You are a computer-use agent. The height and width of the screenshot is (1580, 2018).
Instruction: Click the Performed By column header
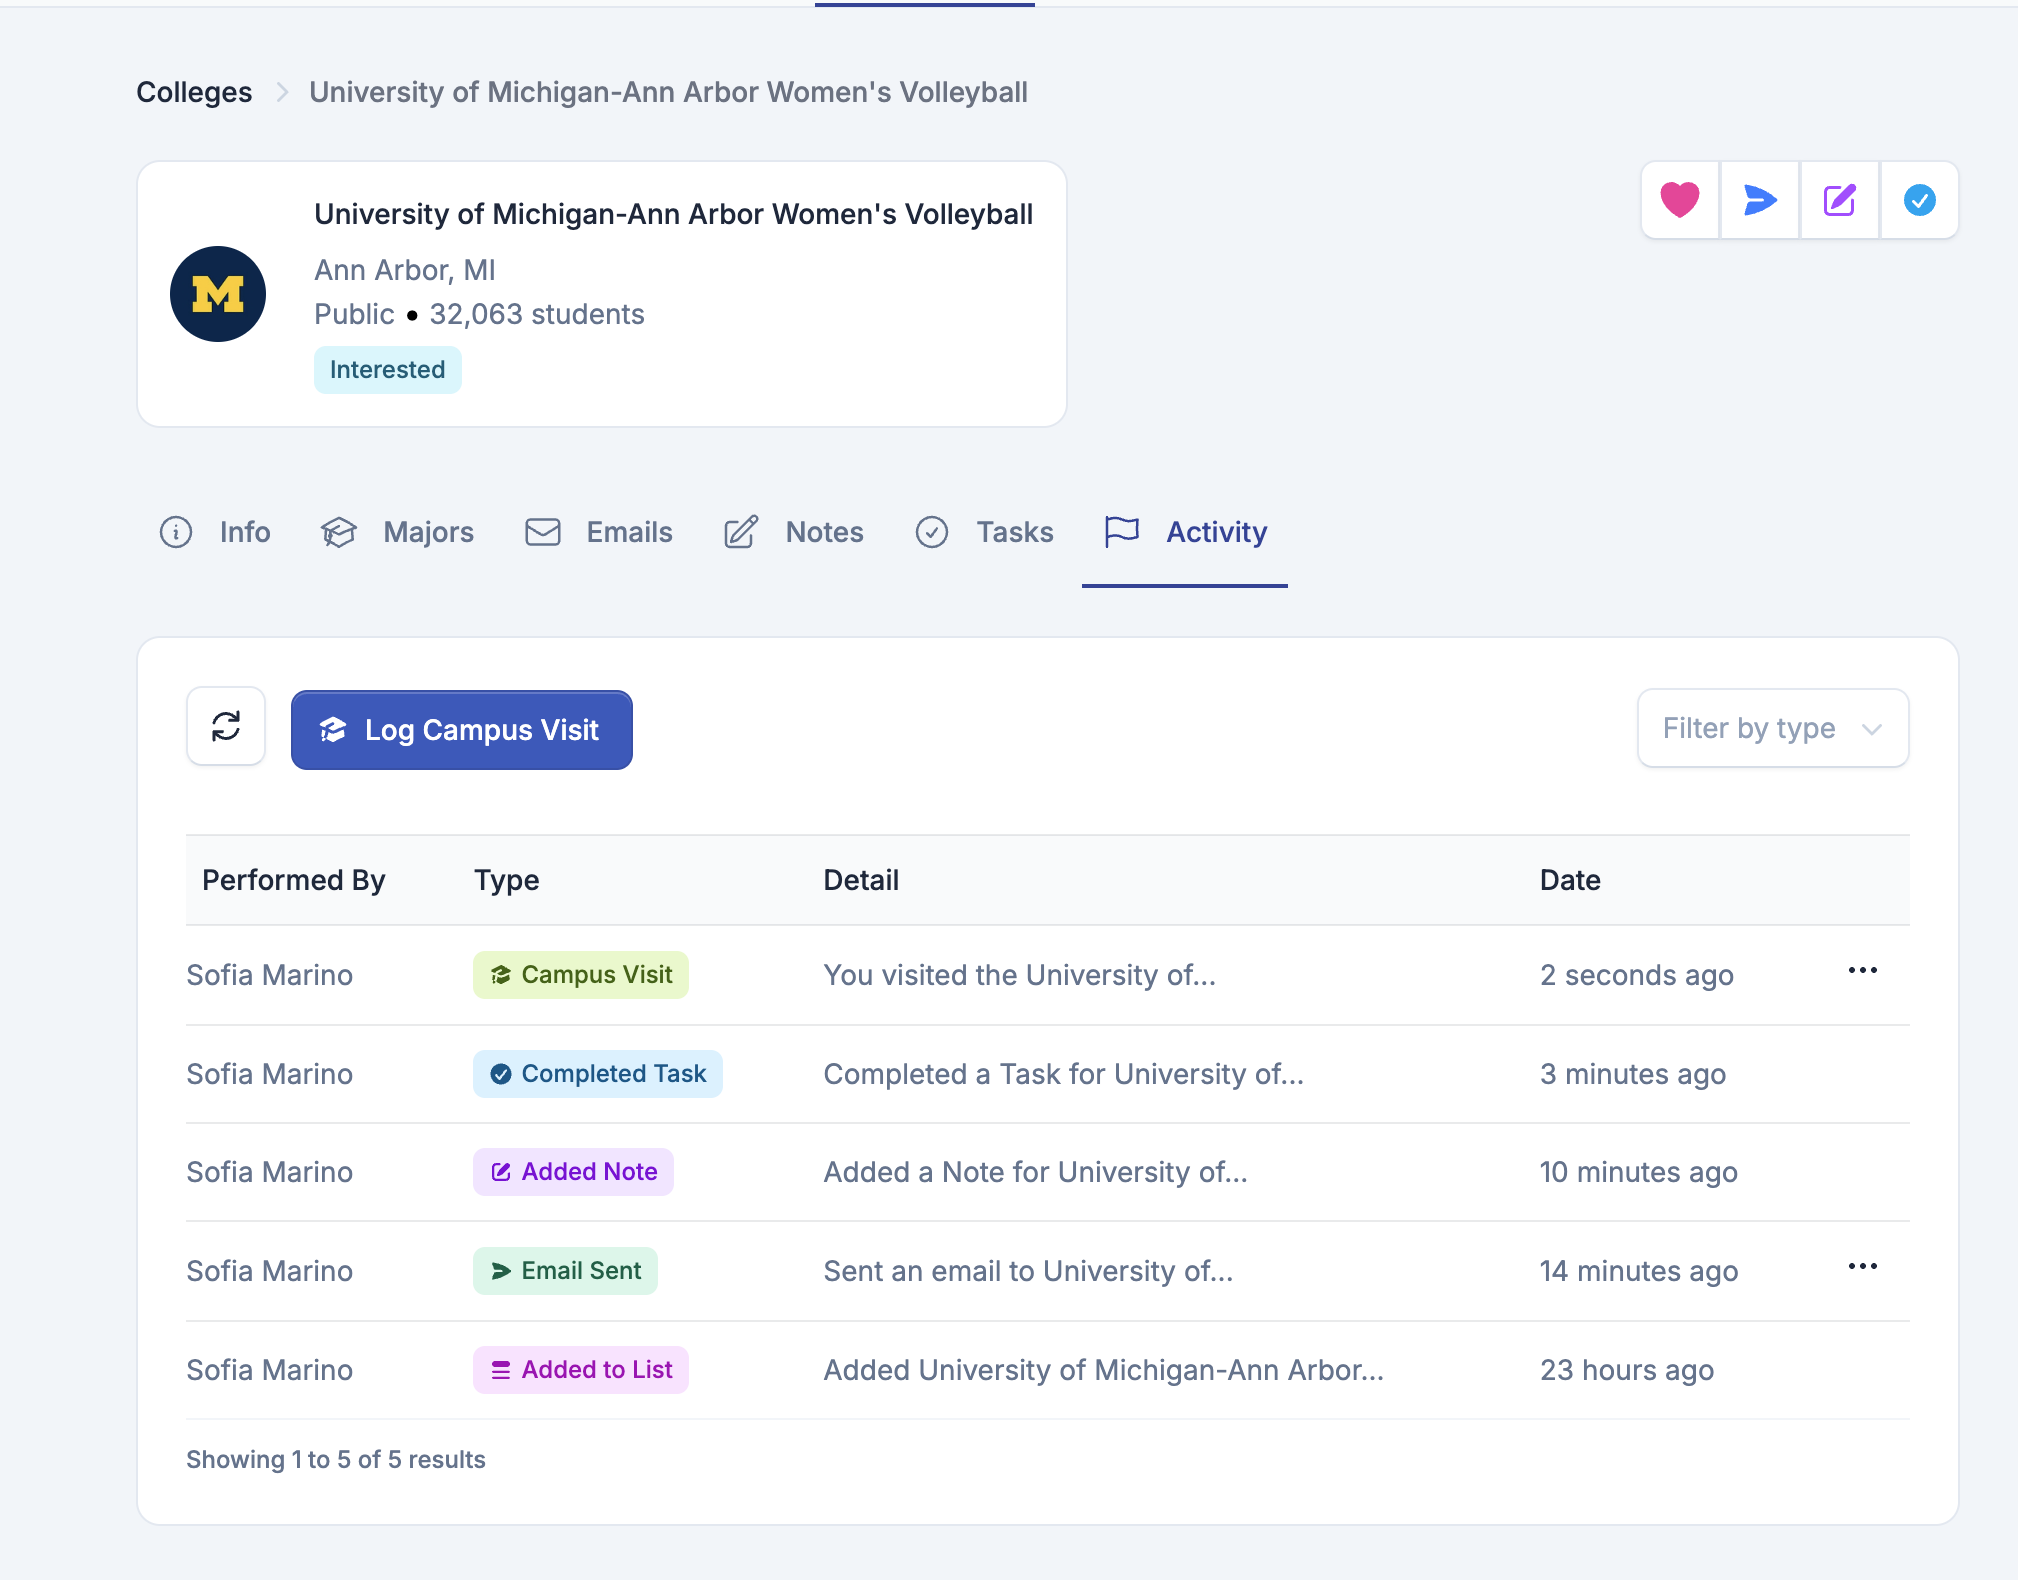pyautogui.click(x=294, y=880)
